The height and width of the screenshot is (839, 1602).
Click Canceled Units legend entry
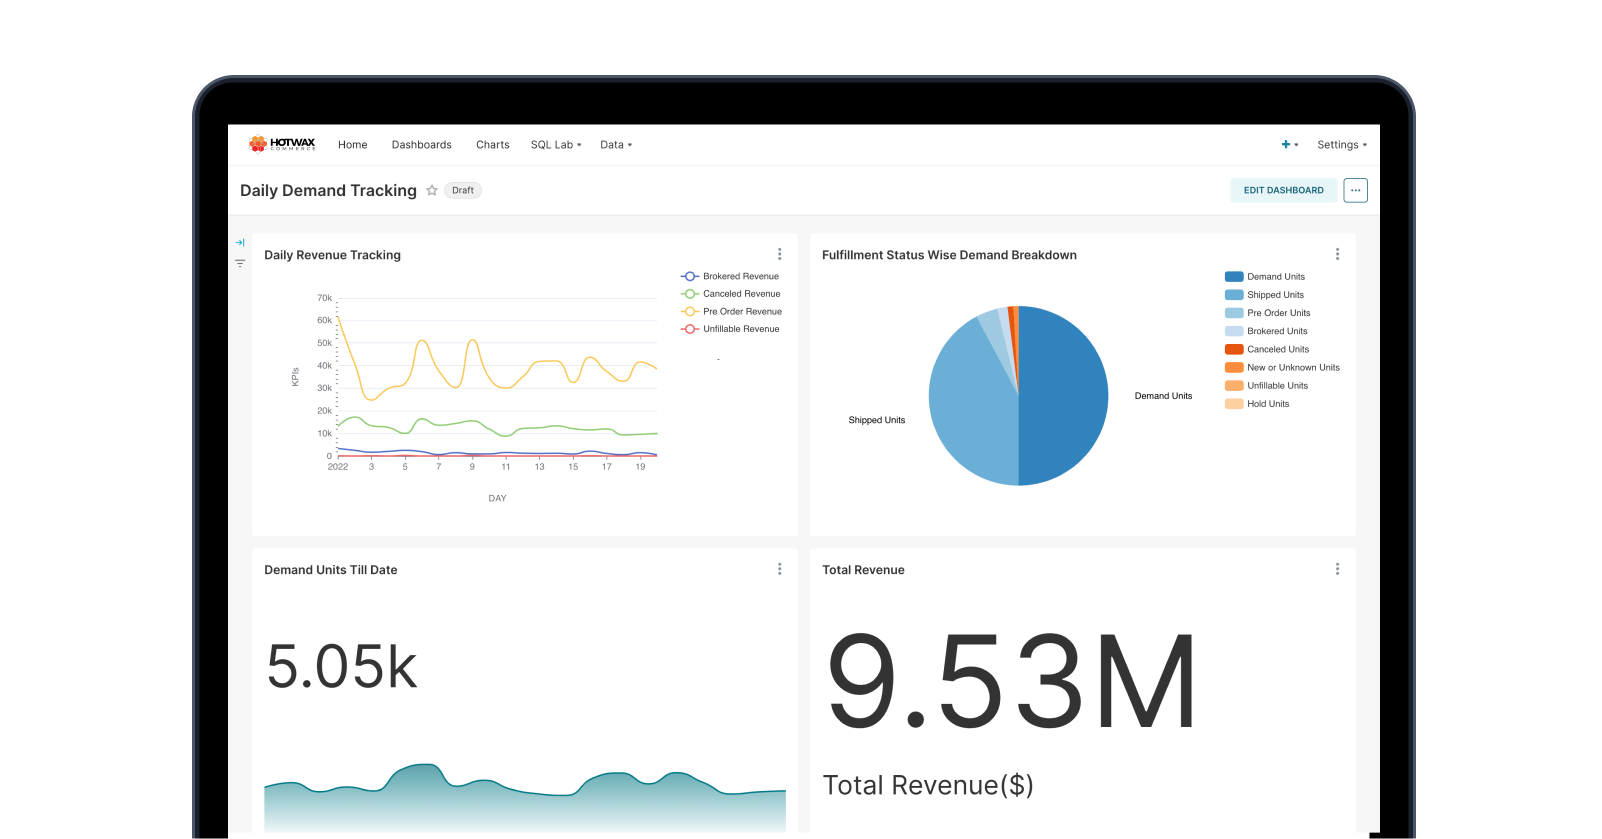pyautogui.click(x=1267, y=349)
